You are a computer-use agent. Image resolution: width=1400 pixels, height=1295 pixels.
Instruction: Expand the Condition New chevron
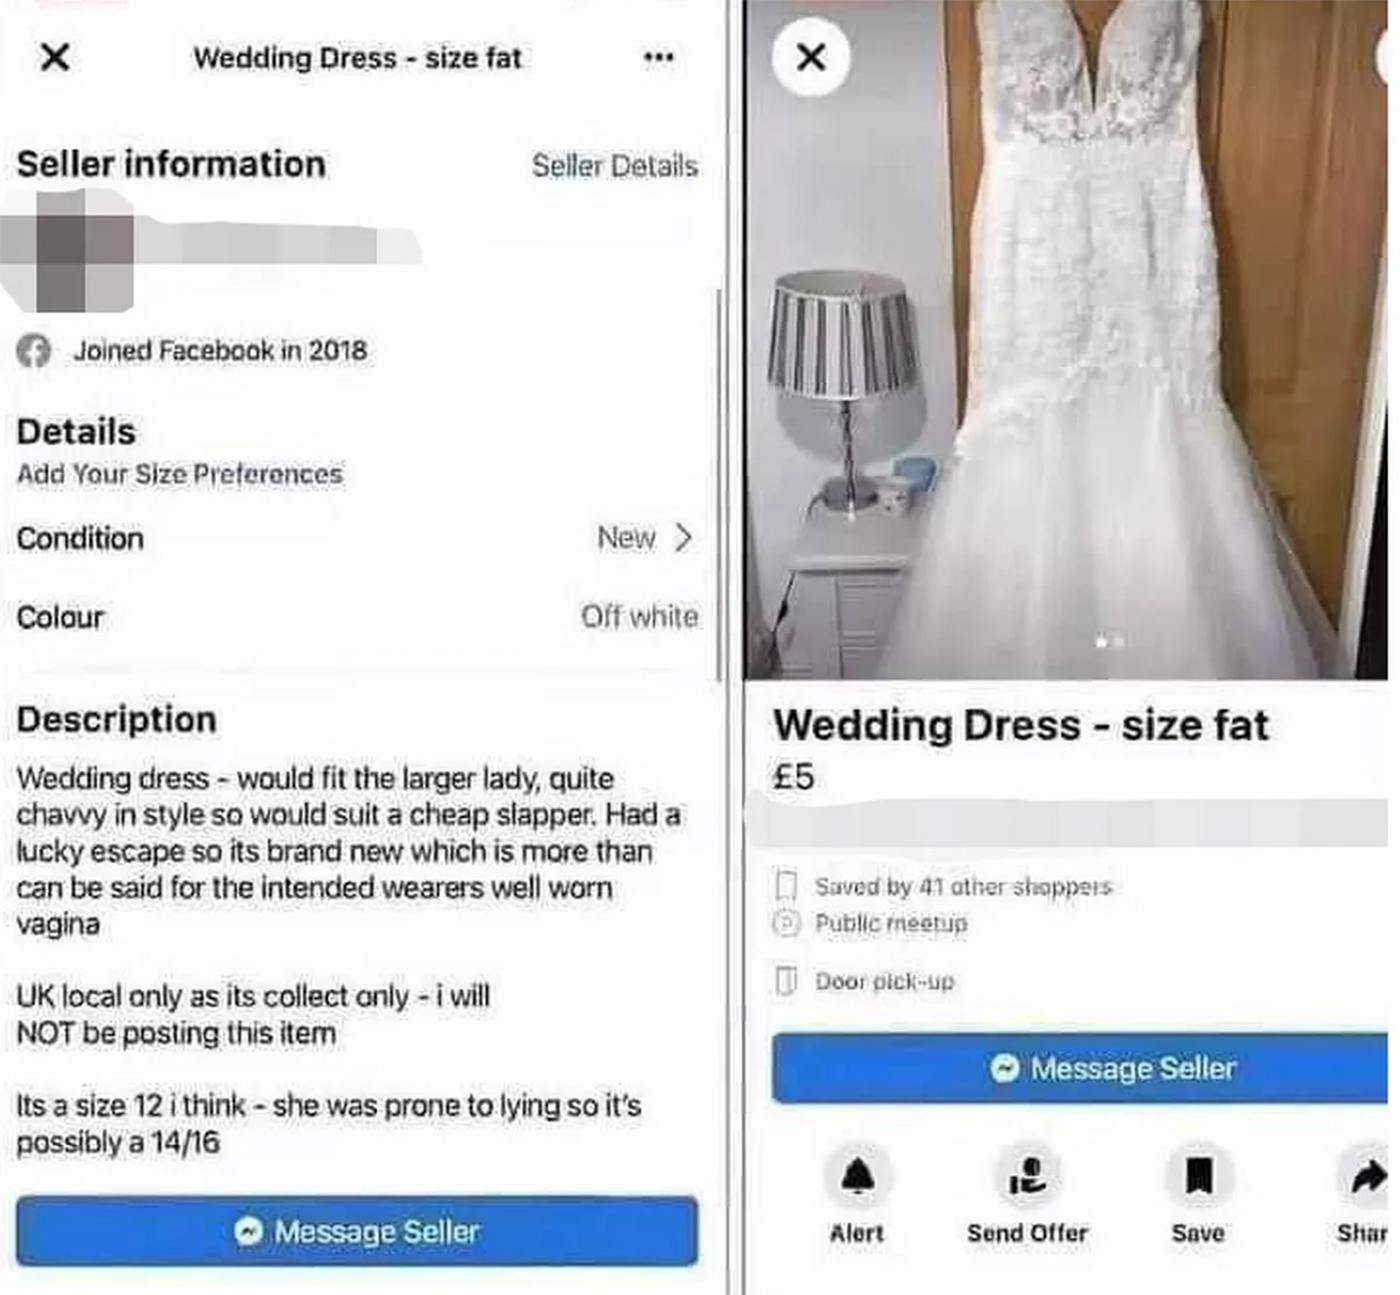click(684, 538)
